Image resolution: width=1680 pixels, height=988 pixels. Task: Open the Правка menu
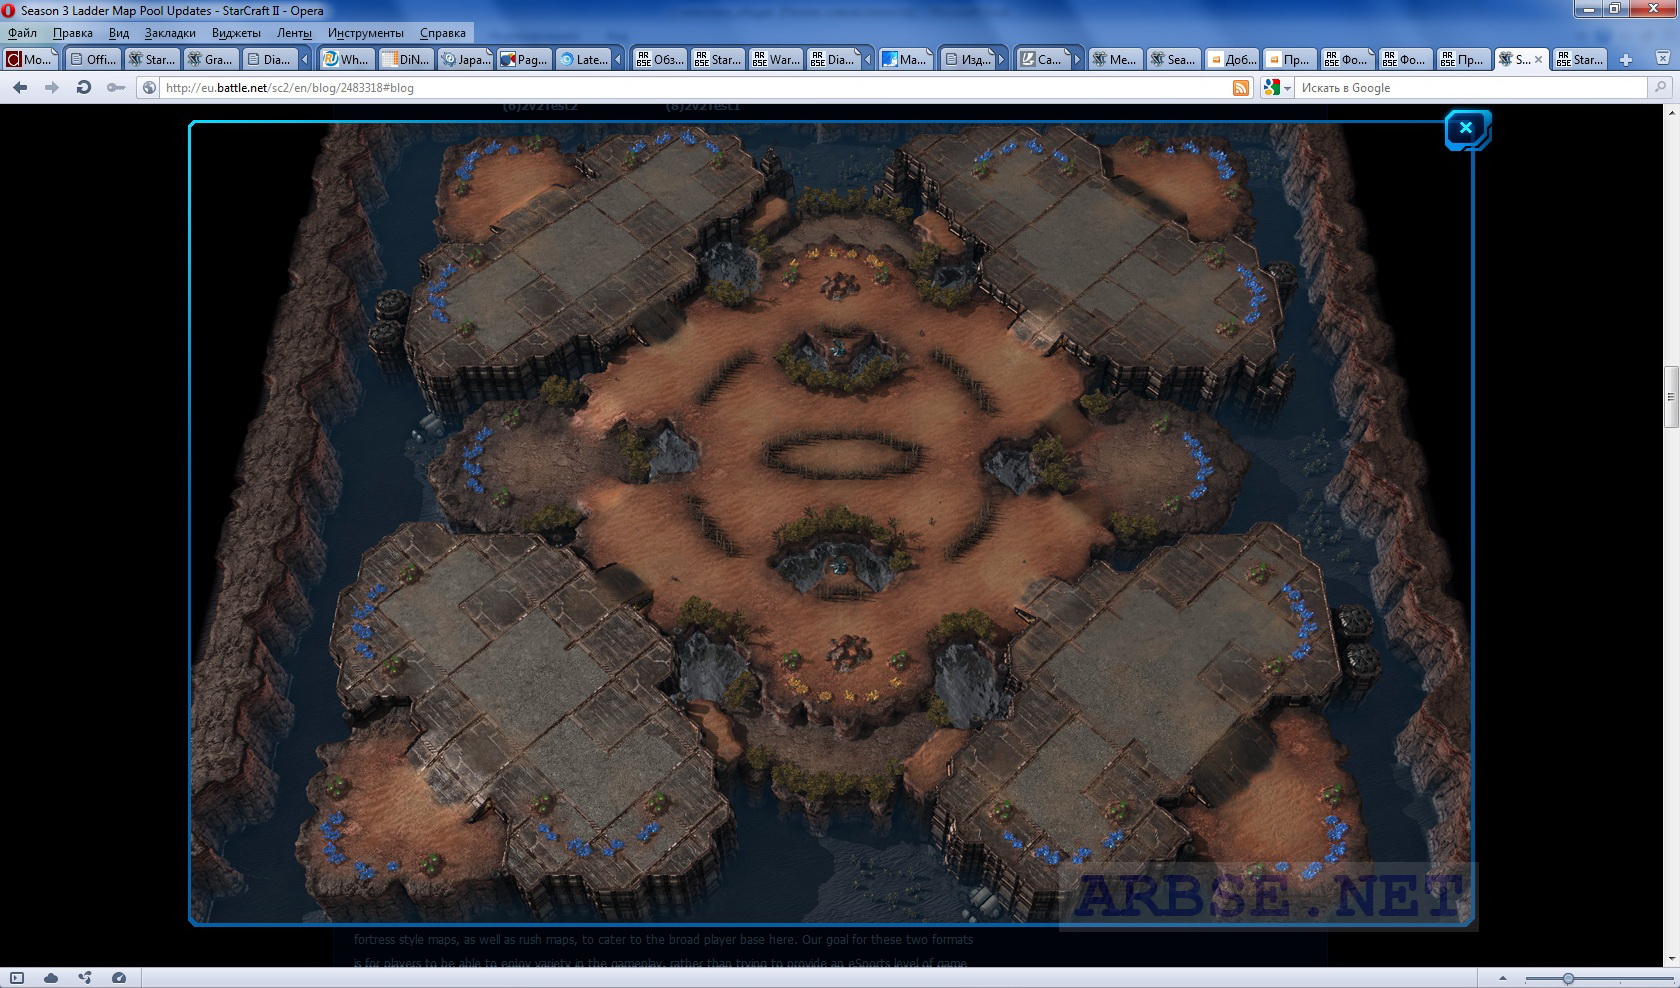(73, 33)
